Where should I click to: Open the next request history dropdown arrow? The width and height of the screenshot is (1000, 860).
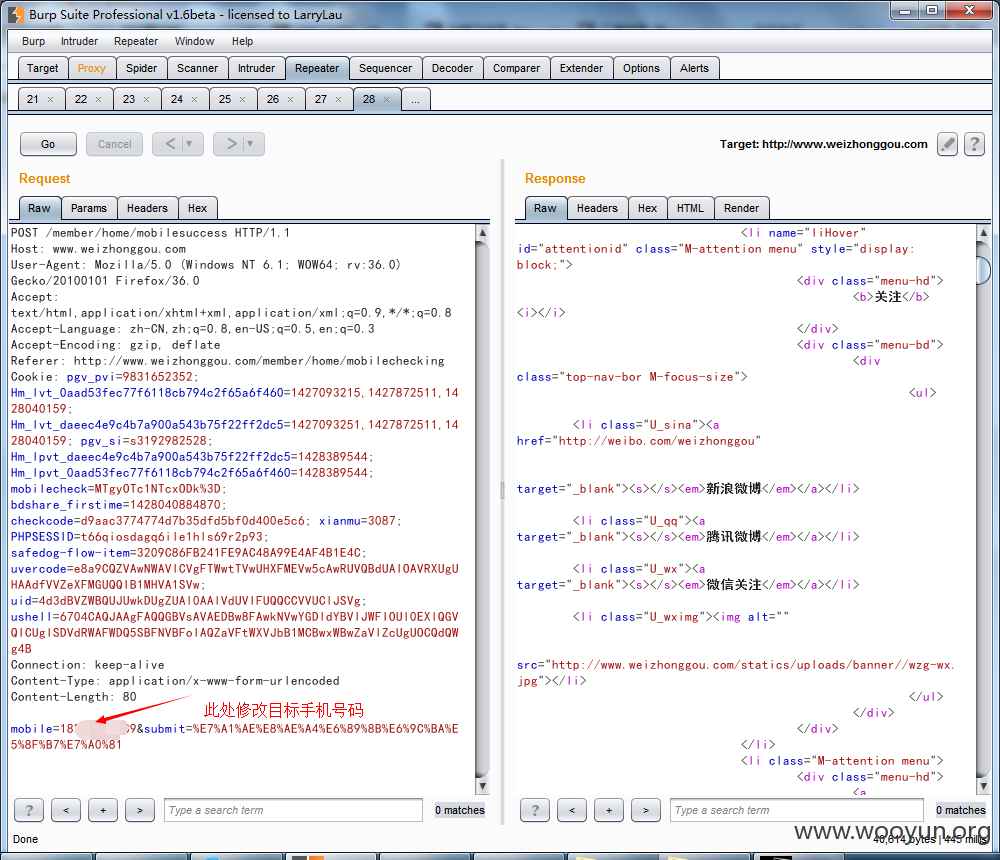coord(251,144)
